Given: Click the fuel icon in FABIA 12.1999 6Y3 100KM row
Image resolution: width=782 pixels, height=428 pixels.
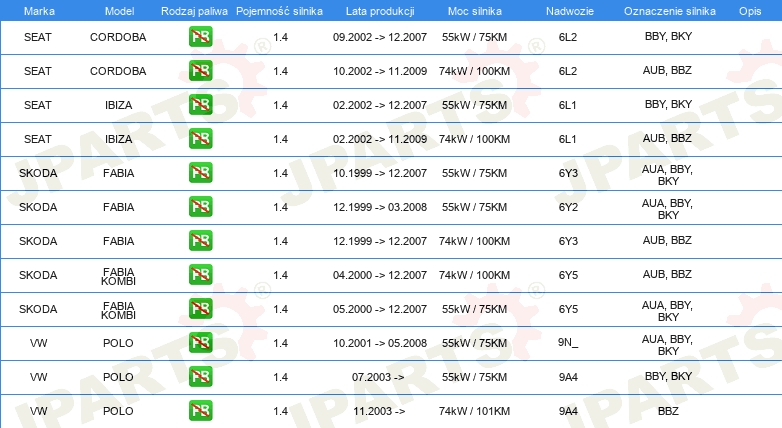Looking at the screenshot, I should [200, 240].
